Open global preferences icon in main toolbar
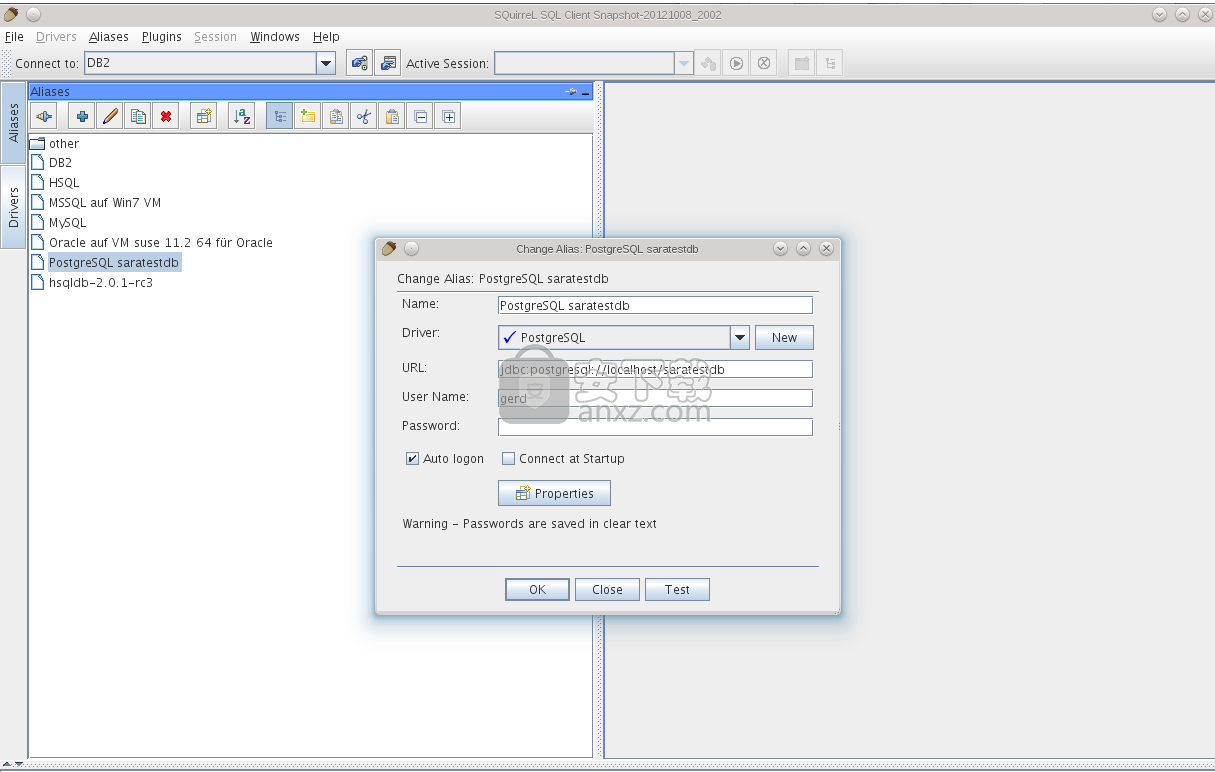The height and width of the screenshot is (772, 1215). [x=359, y=63]
